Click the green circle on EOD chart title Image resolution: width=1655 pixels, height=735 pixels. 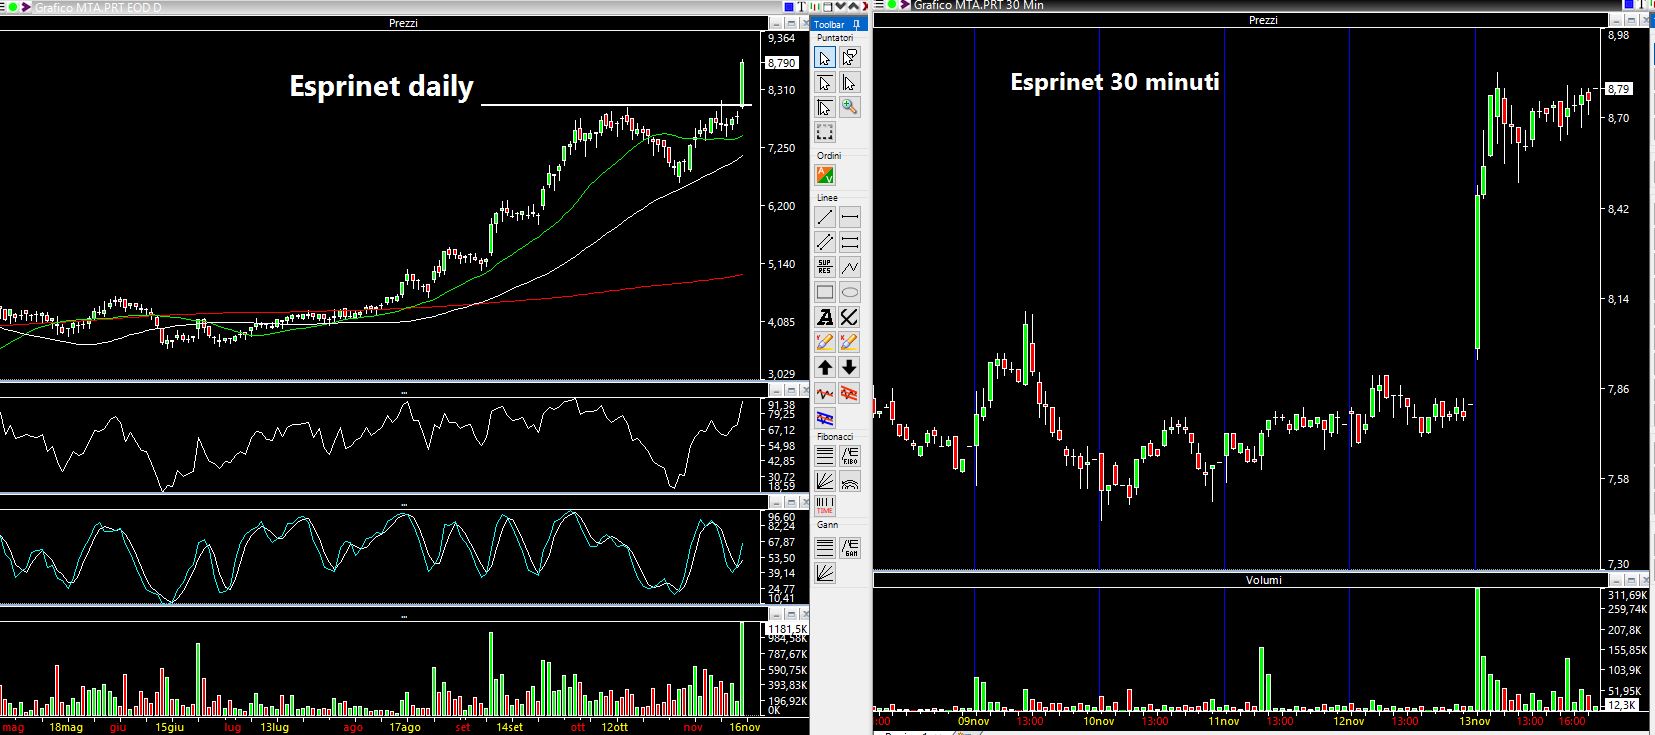coord(13,7)
